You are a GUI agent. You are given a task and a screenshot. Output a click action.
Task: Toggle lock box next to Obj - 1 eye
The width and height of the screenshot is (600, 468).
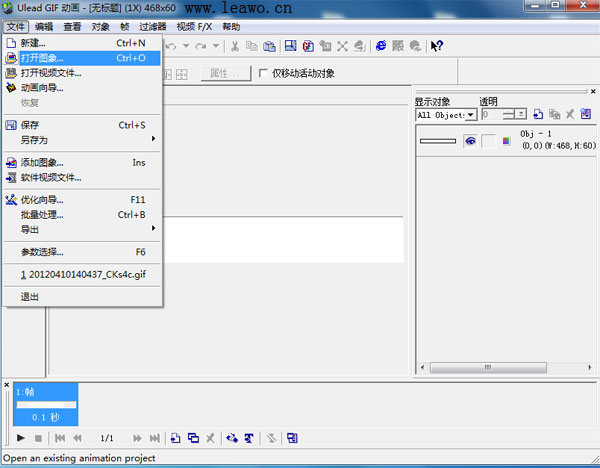click(x=488, y=141)
